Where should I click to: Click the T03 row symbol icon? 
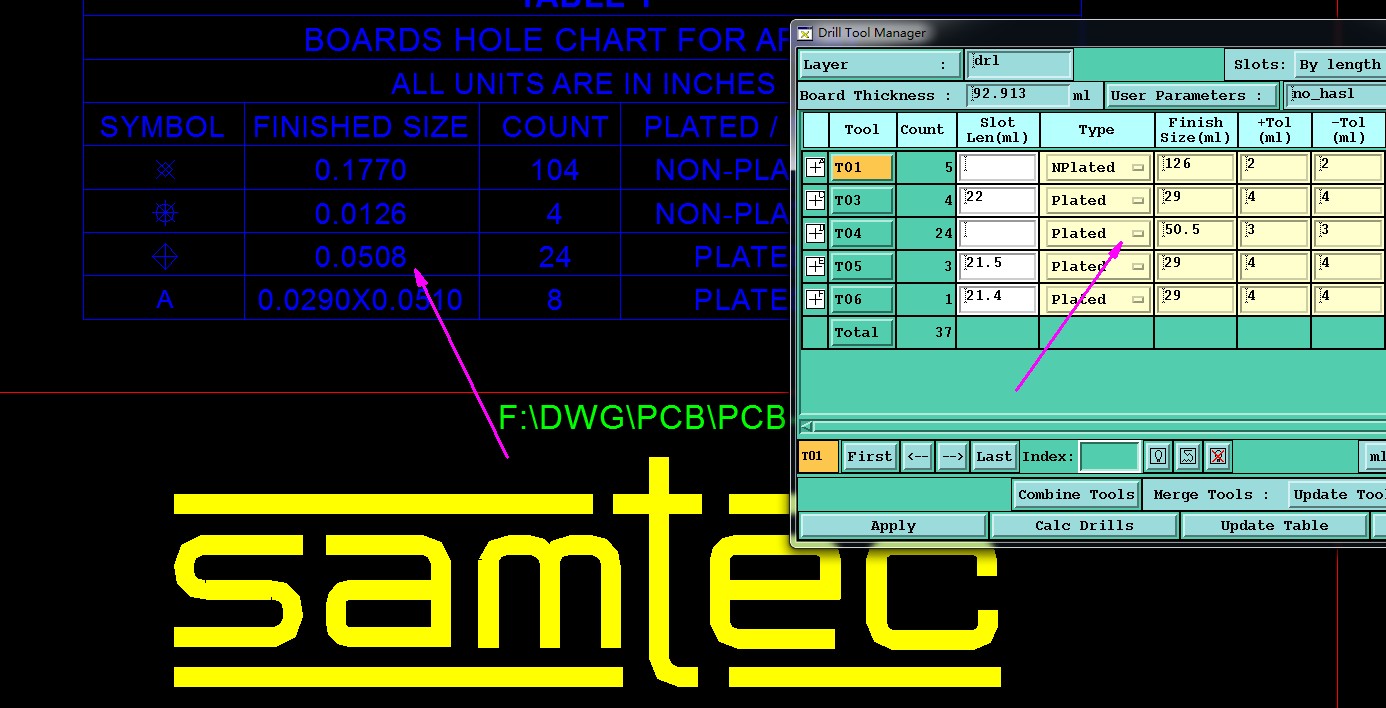tap(816, 200)
